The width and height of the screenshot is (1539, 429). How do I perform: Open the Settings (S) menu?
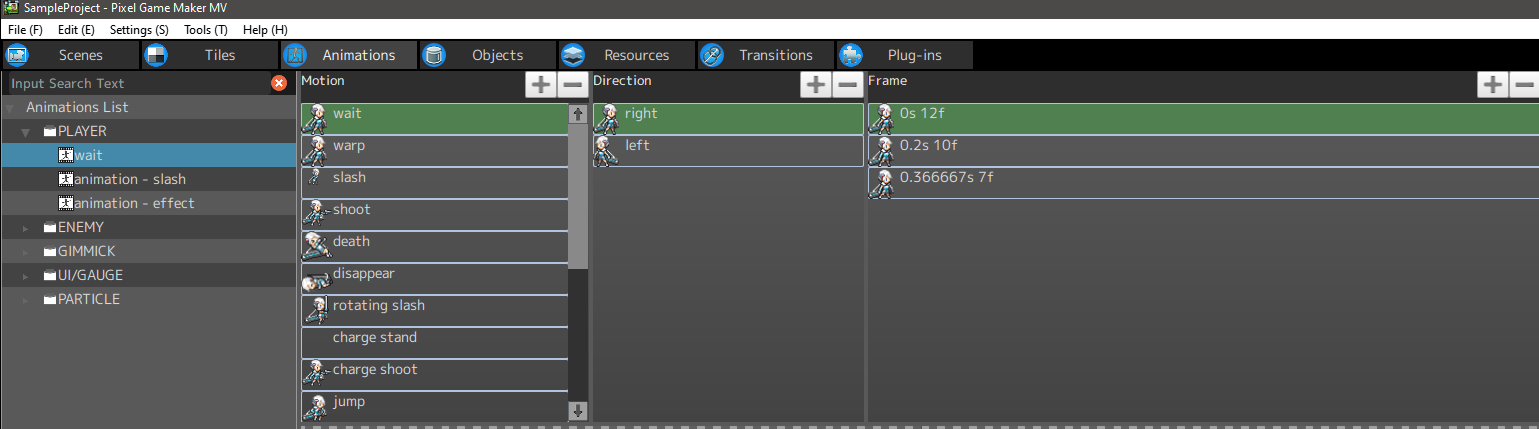tap(139, 30)
